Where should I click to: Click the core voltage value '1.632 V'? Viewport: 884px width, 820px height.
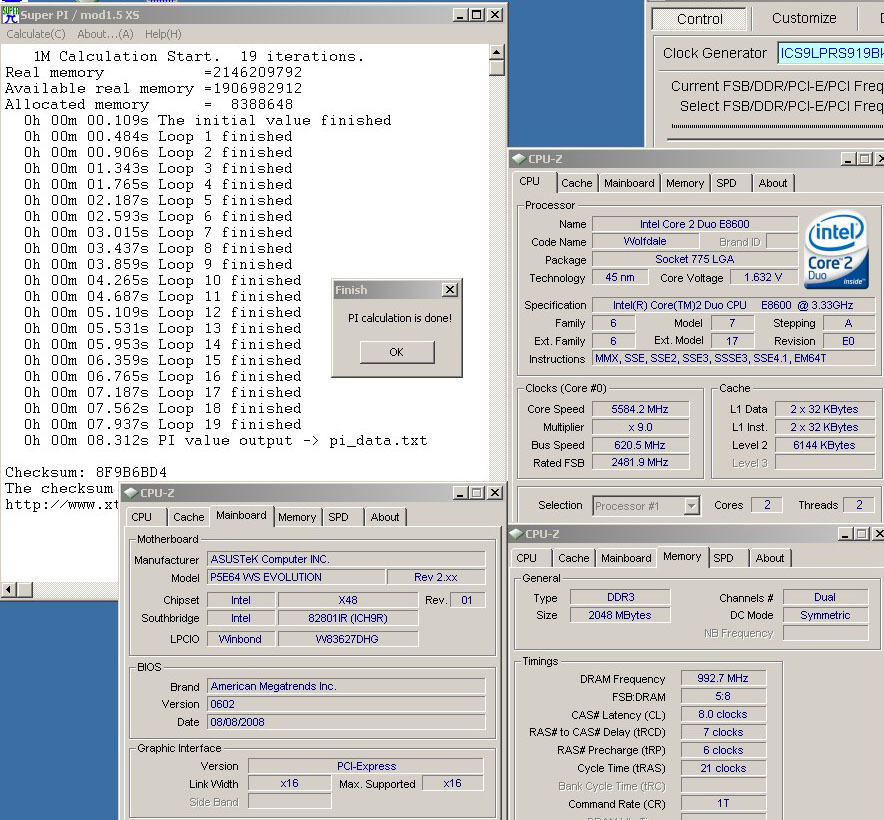[x=763, y=277]
